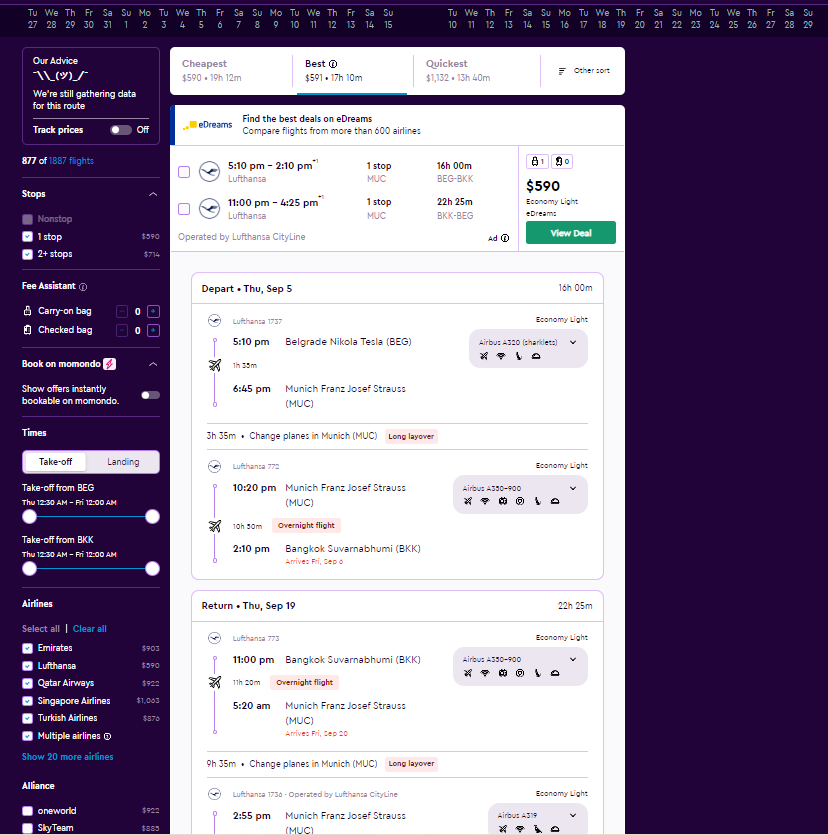828x835 pixels.
Task: Open the 1887 flights link
Action: pyautogui.click(x=71, y=161)
